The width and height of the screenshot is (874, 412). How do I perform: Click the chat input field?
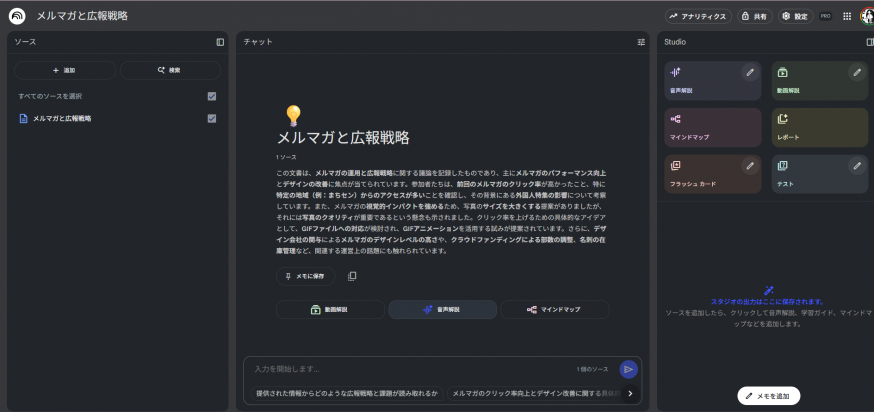click(410, 369)
